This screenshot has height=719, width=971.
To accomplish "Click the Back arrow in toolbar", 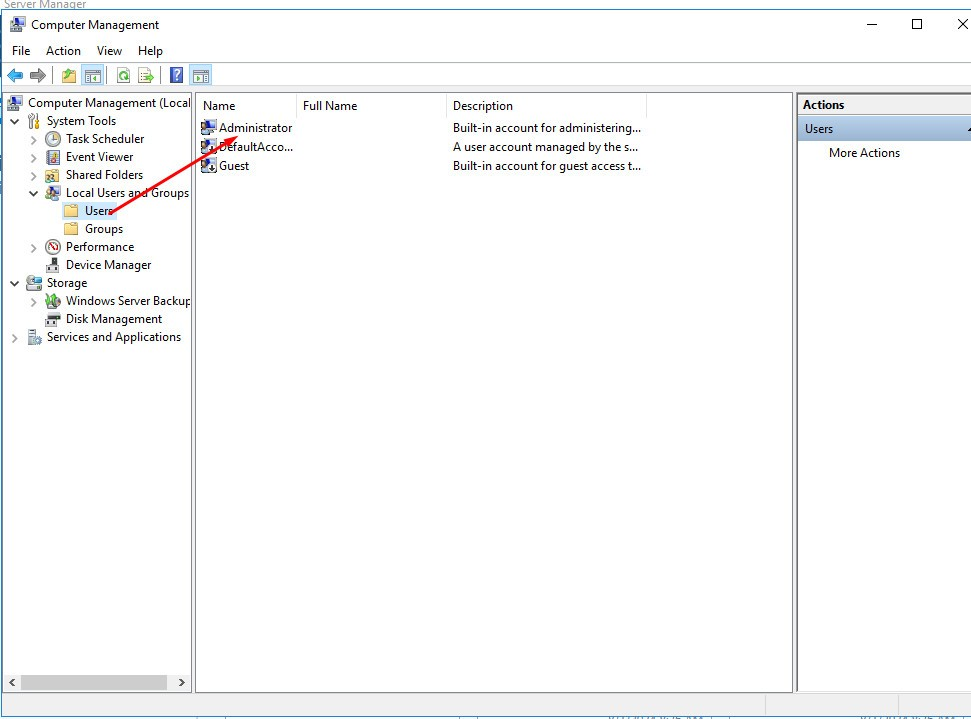I will click(x=15, y=76).
